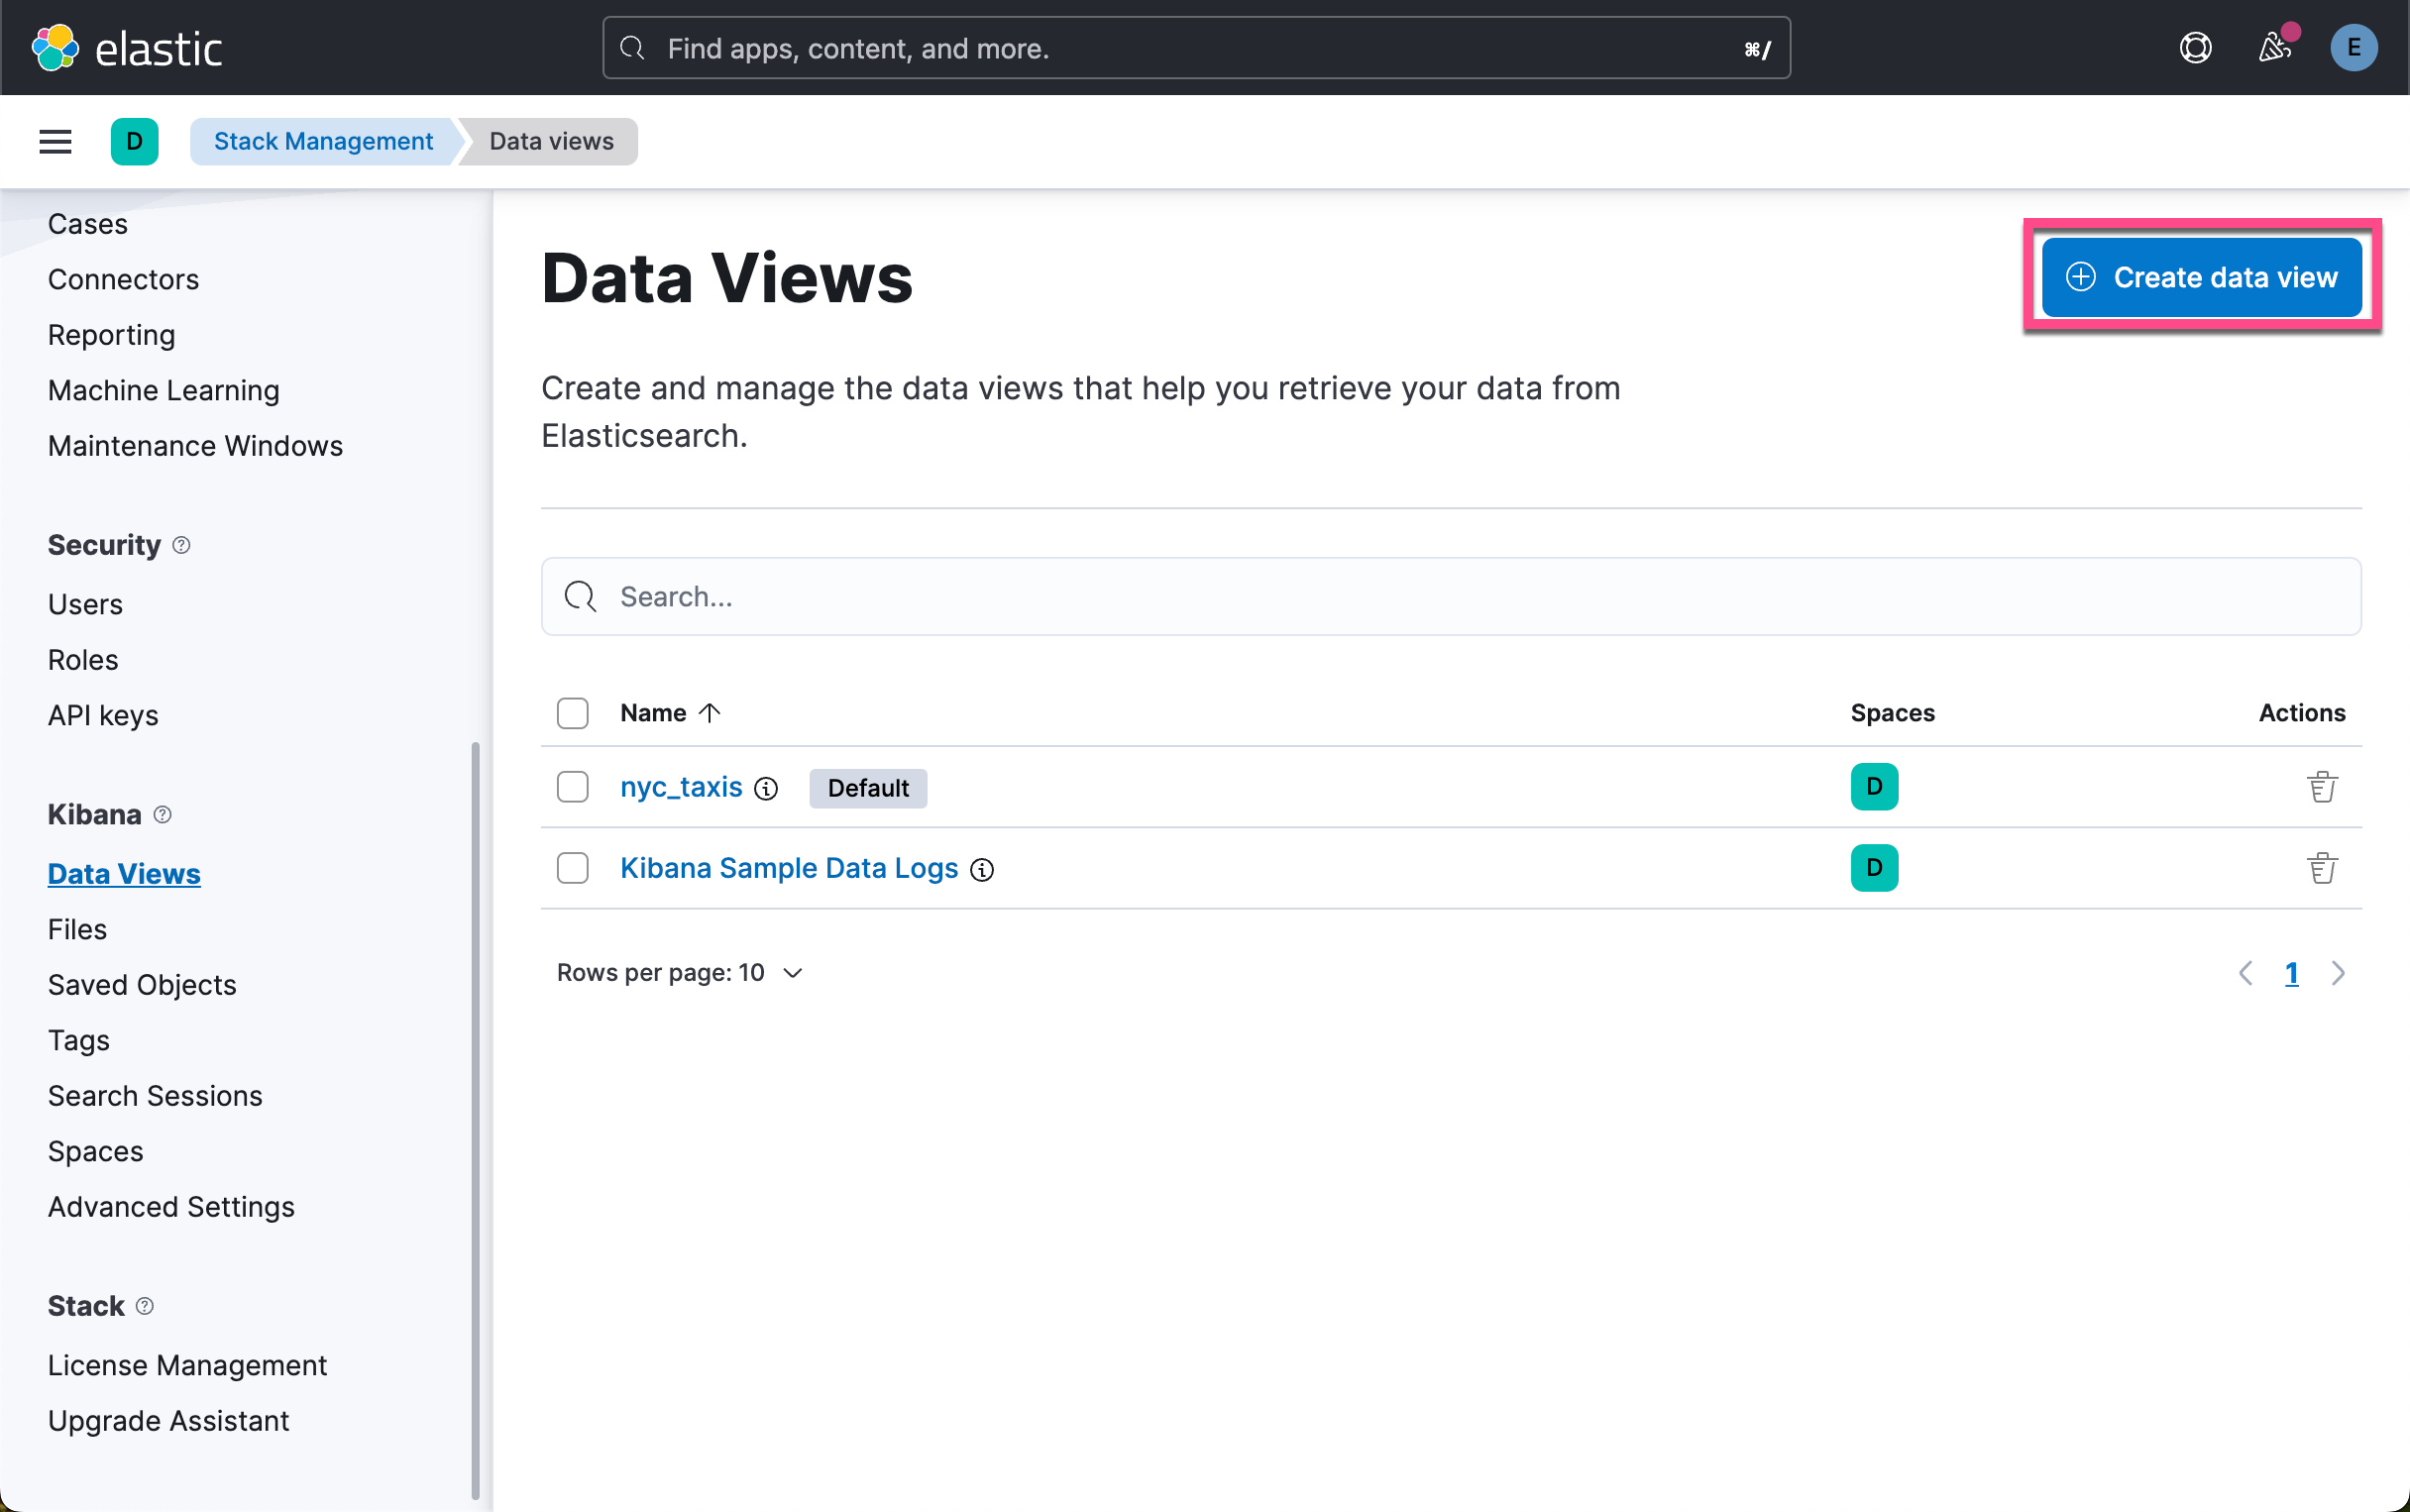The width and height of the screenshot is (2410, 1512).
Task: Check the Kibana Sample Data Logs checkbox
Action: tap(572, 868)
